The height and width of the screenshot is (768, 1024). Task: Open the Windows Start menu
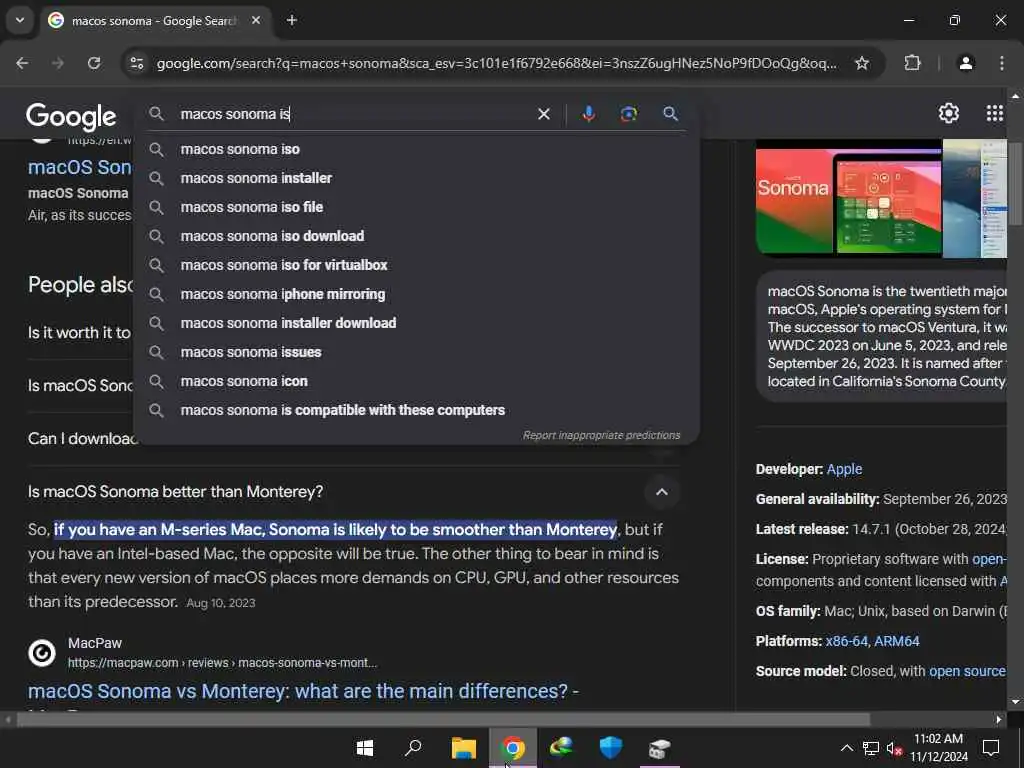point(364,748)
